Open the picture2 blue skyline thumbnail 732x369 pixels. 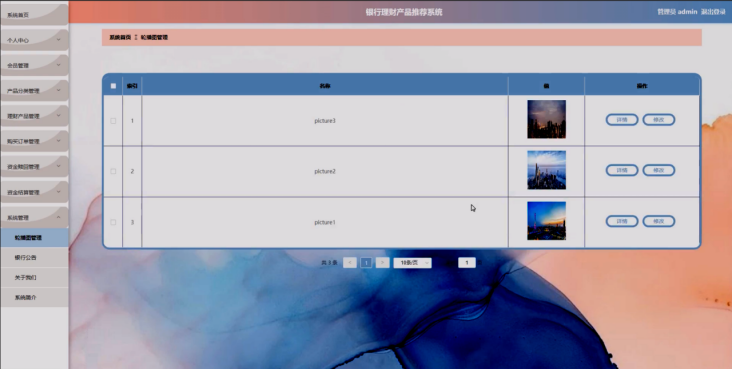coord(546,170)
